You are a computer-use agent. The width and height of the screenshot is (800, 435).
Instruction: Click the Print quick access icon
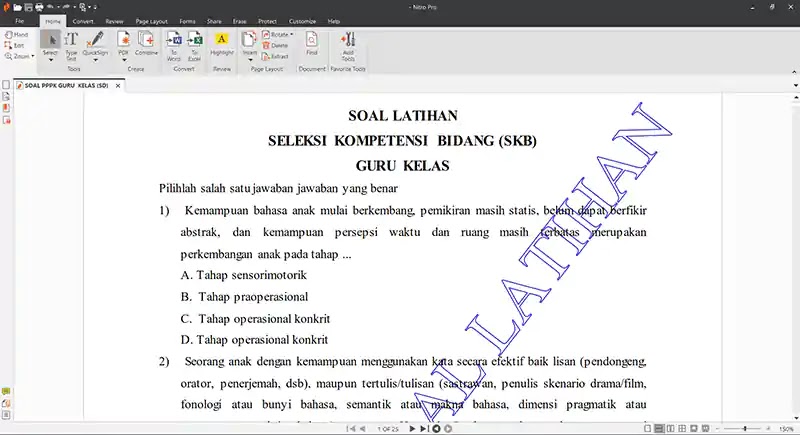[x=39, y=7]
